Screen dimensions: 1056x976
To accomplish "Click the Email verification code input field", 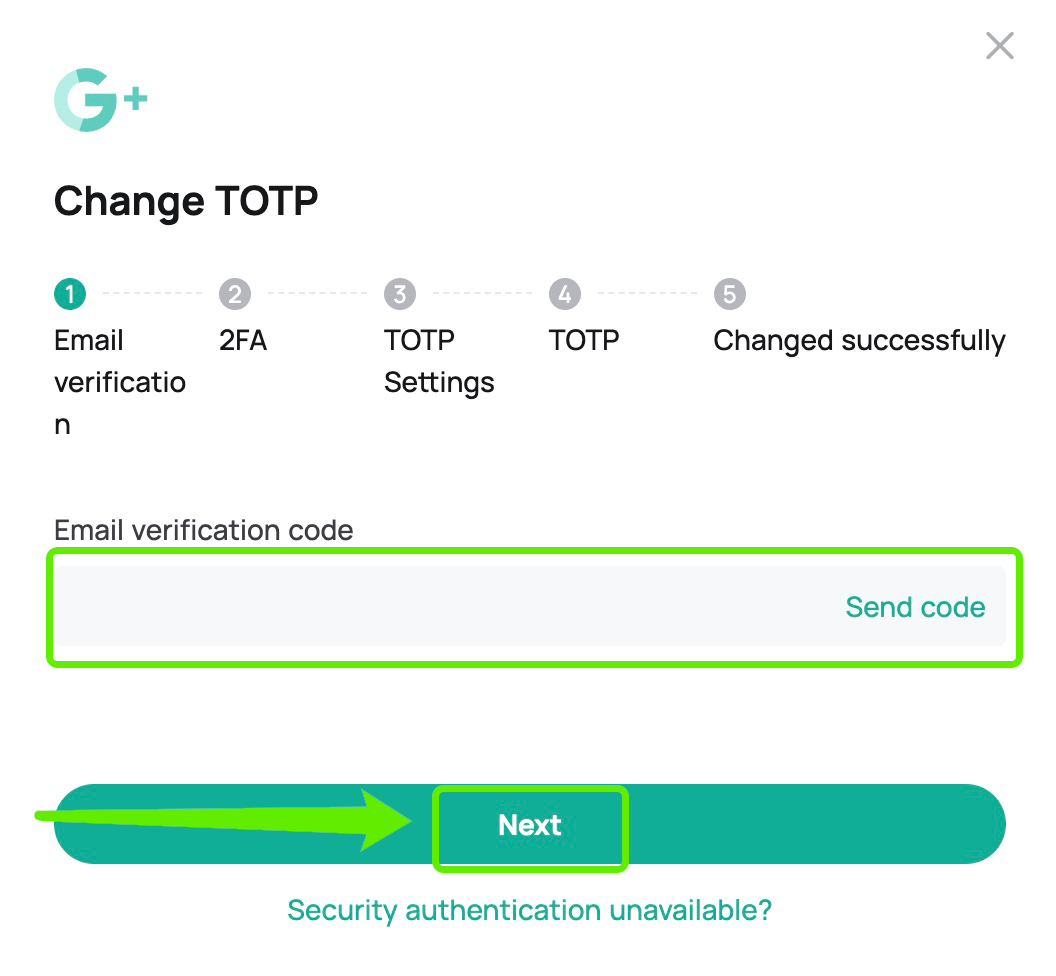I will click(530, 606).
